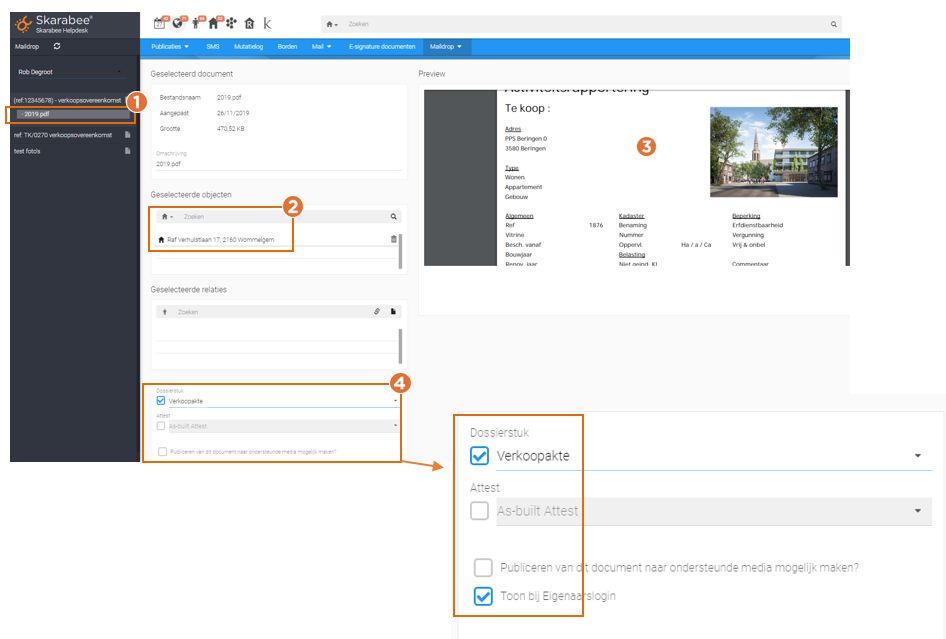Open the Rob Degroot user dropdown
This screenshot has width=946, height=639.
[71, 72]
